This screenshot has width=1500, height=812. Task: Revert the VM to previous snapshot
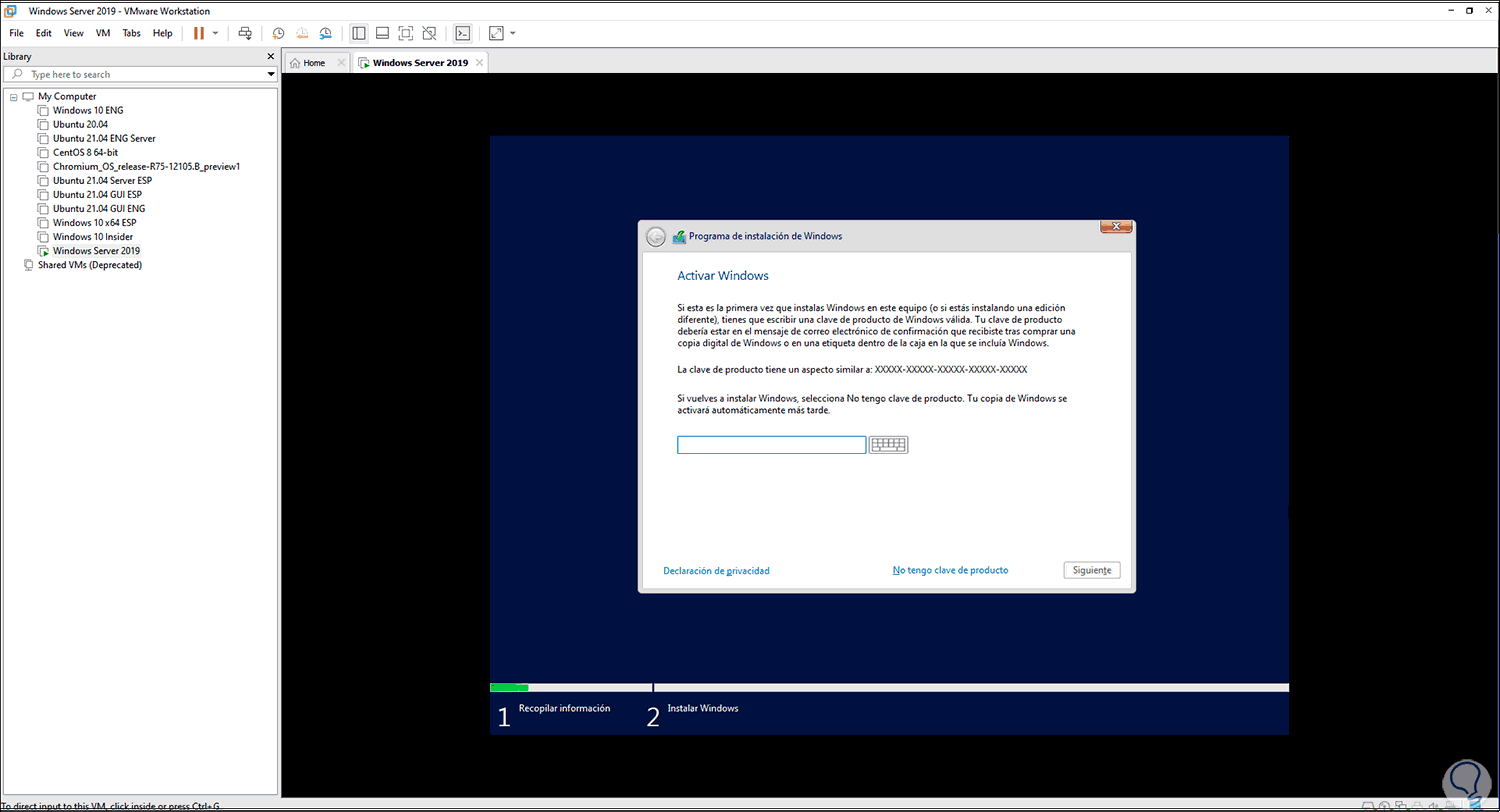[x=302, y=33]
